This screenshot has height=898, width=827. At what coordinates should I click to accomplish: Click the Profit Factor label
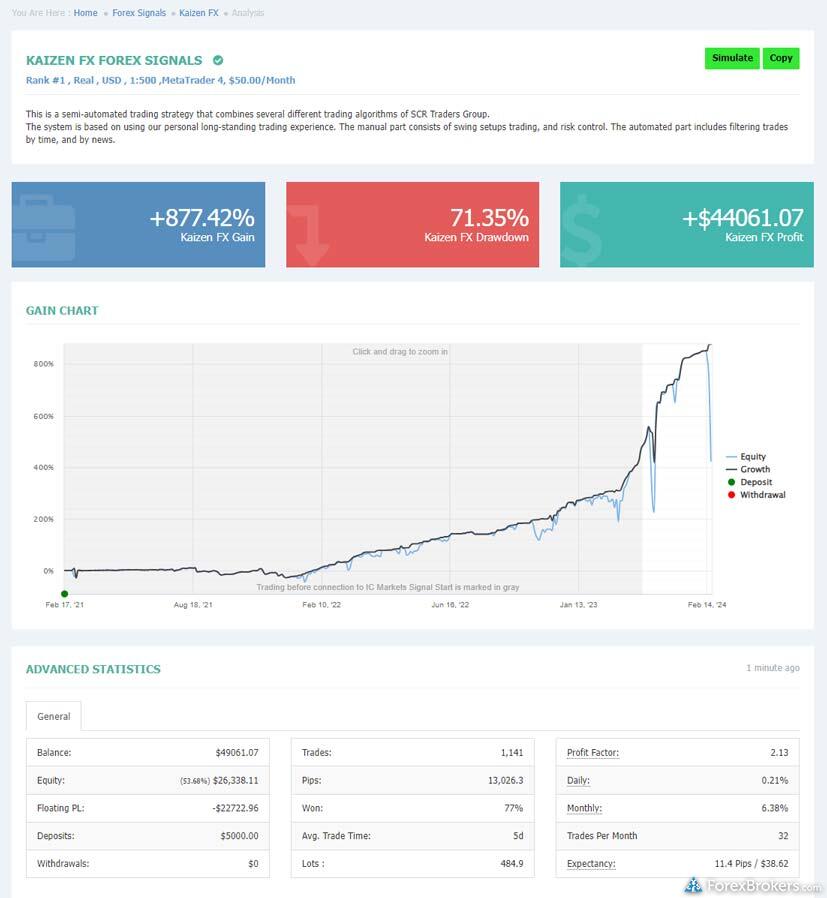[592, 752]
